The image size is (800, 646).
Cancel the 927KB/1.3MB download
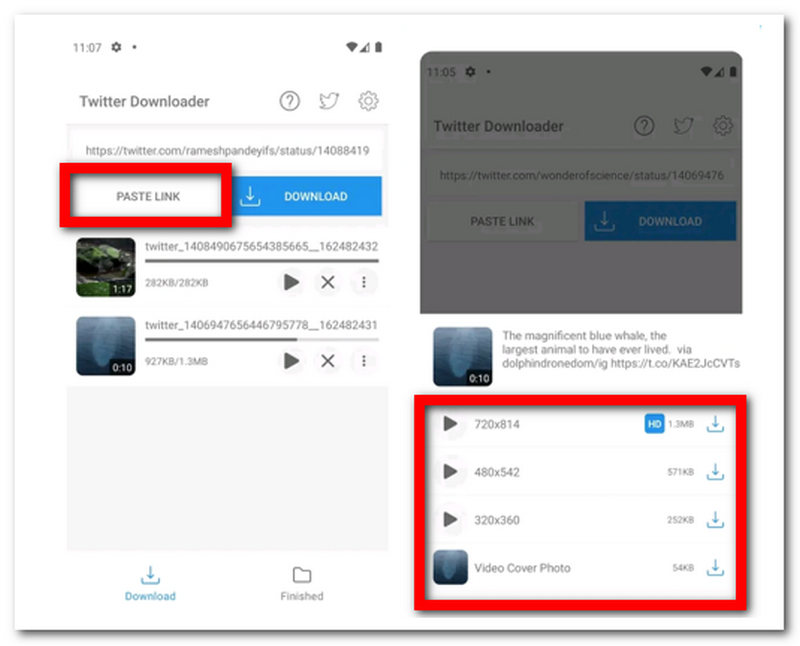328,361
